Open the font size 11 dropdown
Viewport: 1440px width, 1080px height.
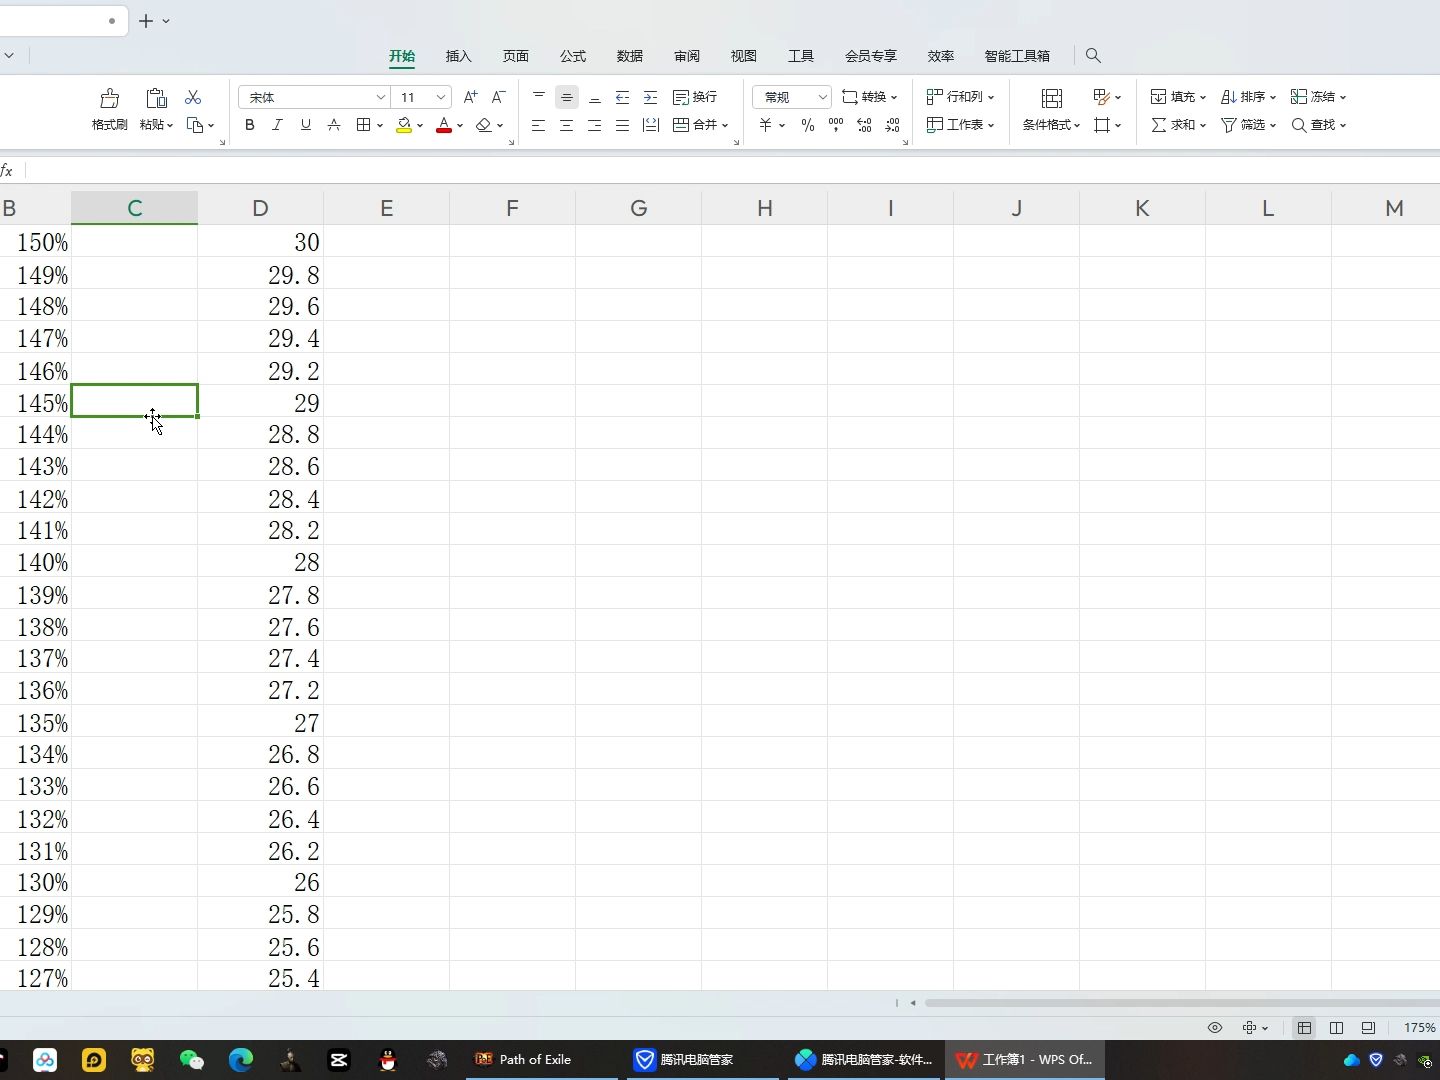pyautogui.click(x=440, y=97)
